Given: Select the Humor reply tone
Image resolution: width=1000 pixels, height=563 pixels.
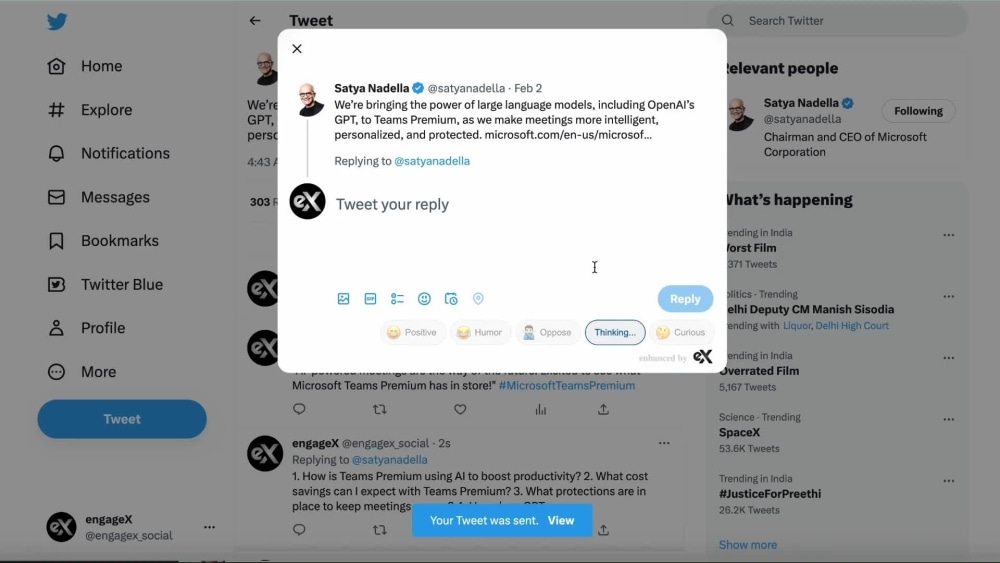Looking at the screenshot, I should (x=480, y=332).
